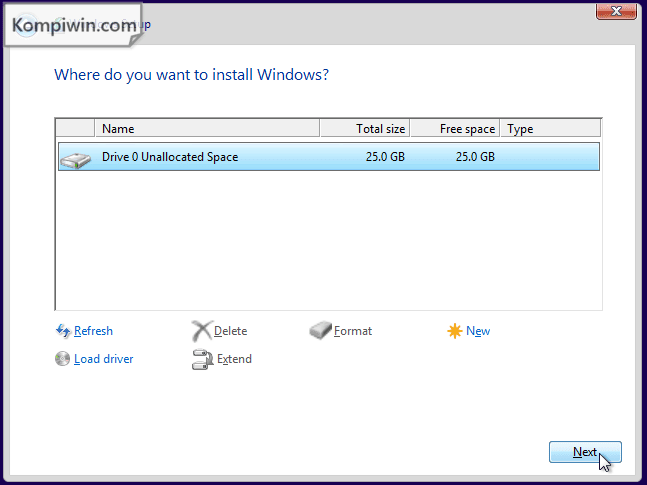The height and width of the screenshot is (485, 647).
Task: Click the Format drive icon
Action: point(321,330)
